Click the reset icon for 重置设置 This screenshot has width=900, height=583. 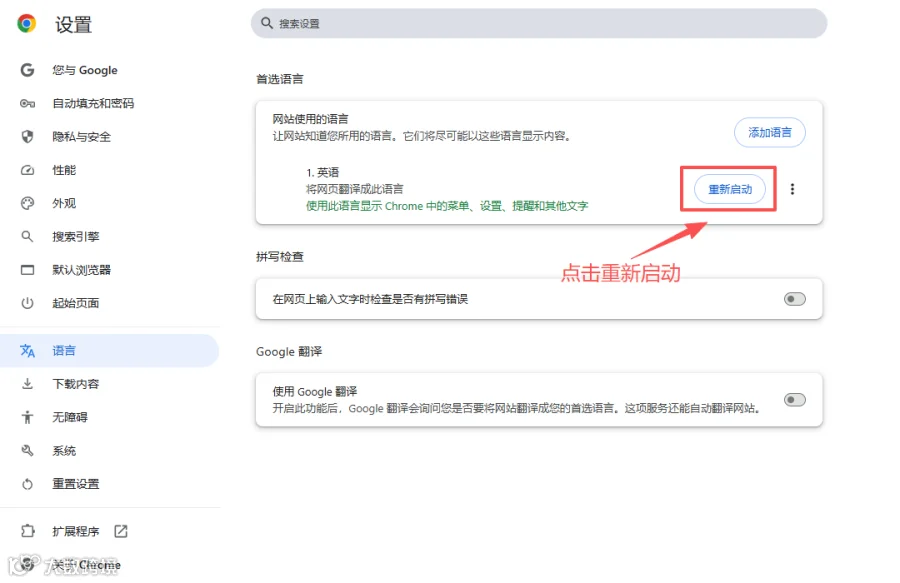(x=27, y=484)
